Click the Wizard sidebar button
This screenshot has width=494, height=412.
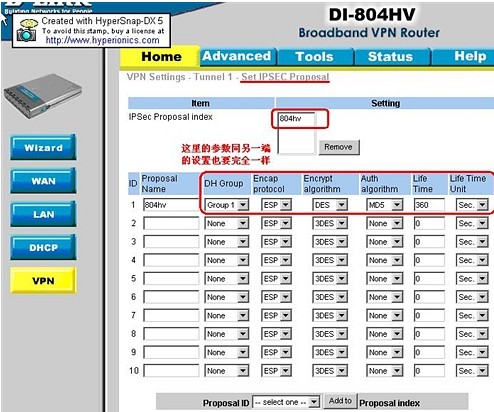coord(43,147)
